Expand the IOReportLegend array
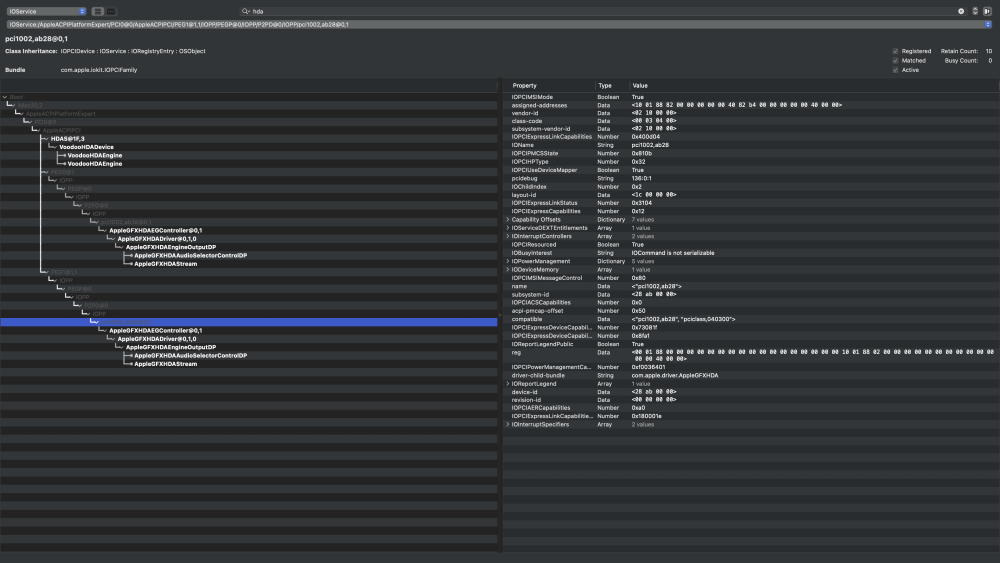The width and height of the screenshot is (1000, 563). (508, 383)
